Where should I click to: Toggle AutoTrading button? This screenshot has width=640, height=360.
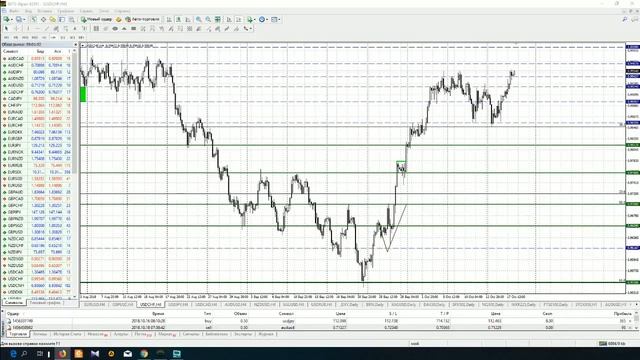tap(142, 19)
